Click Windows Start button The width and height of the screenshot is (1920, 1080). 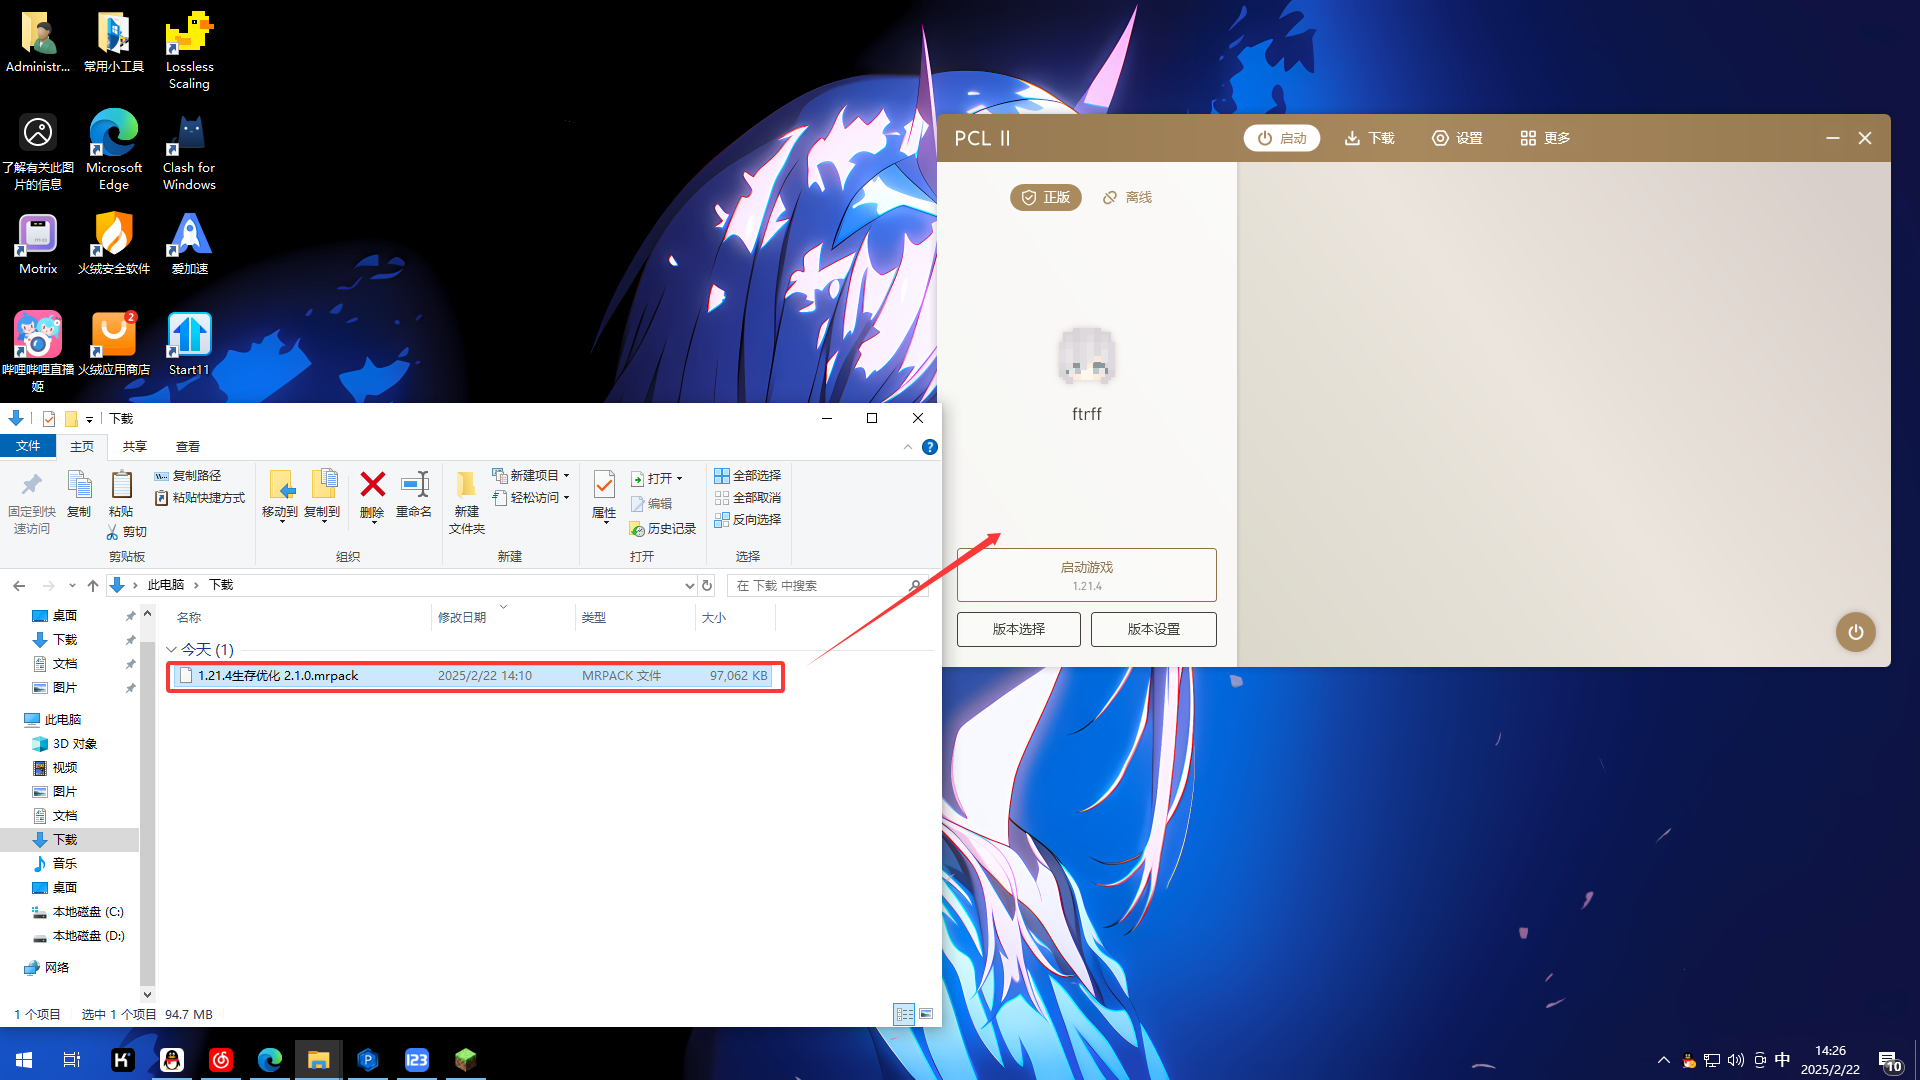(24, 1059)
